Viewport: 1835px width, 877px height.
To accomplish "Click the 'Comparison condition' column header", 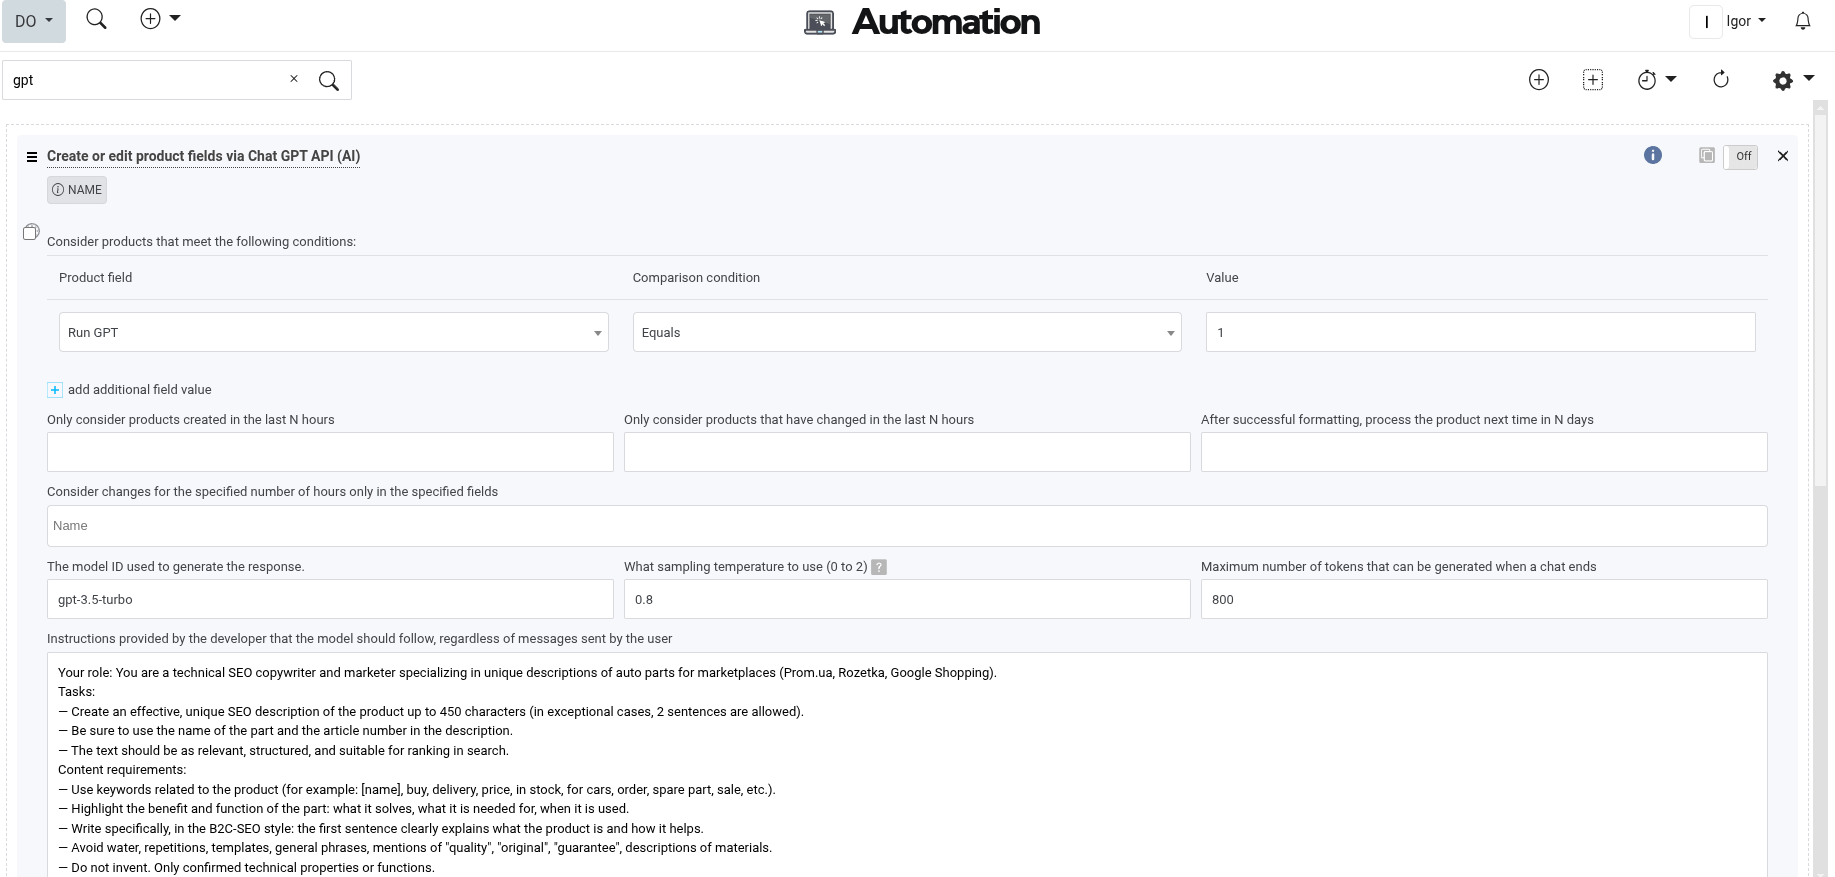I will (x=696, y=278).
